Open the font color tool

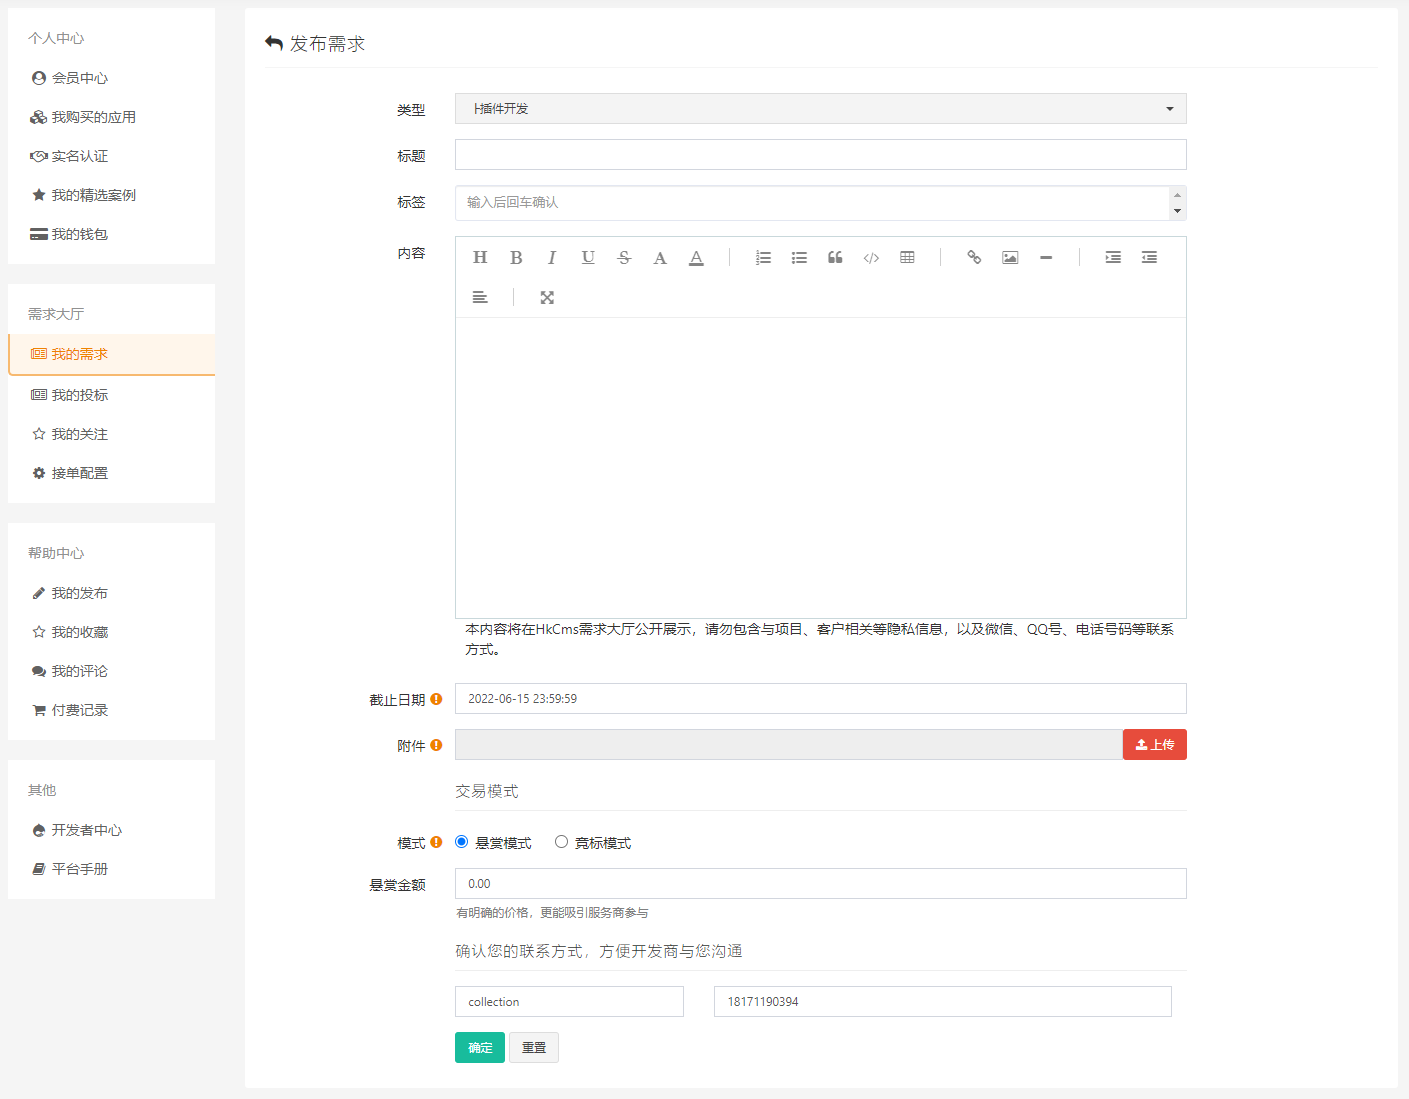click(x=660, y=258)
